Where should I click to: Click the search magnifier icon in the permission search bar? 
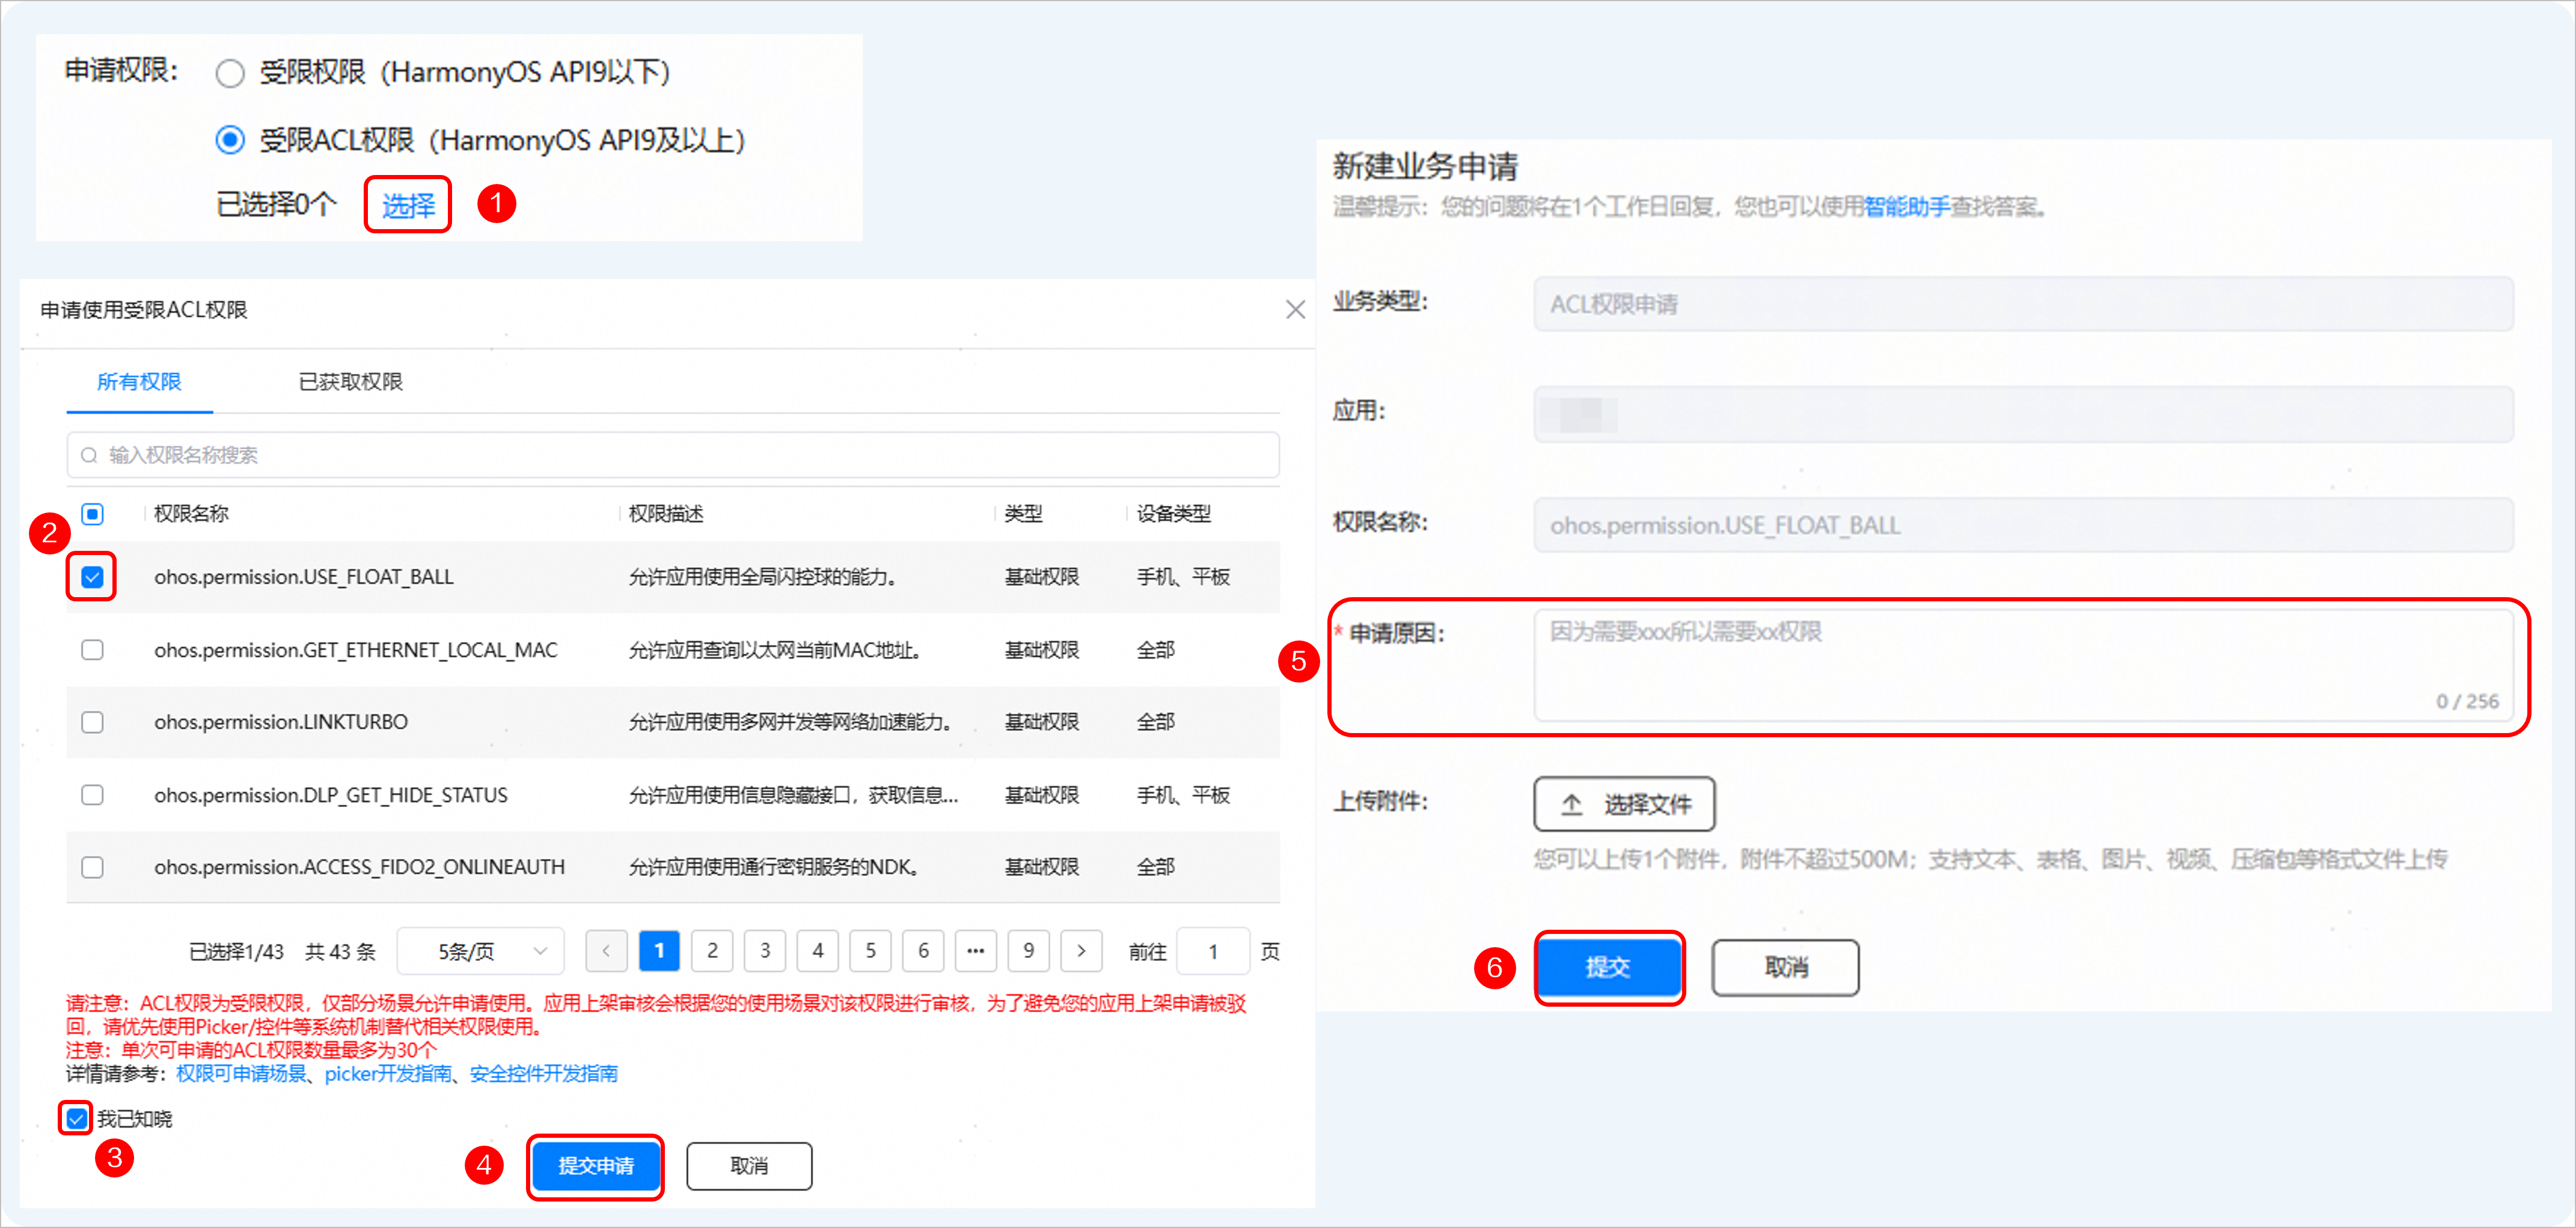[x=89, y=455]
